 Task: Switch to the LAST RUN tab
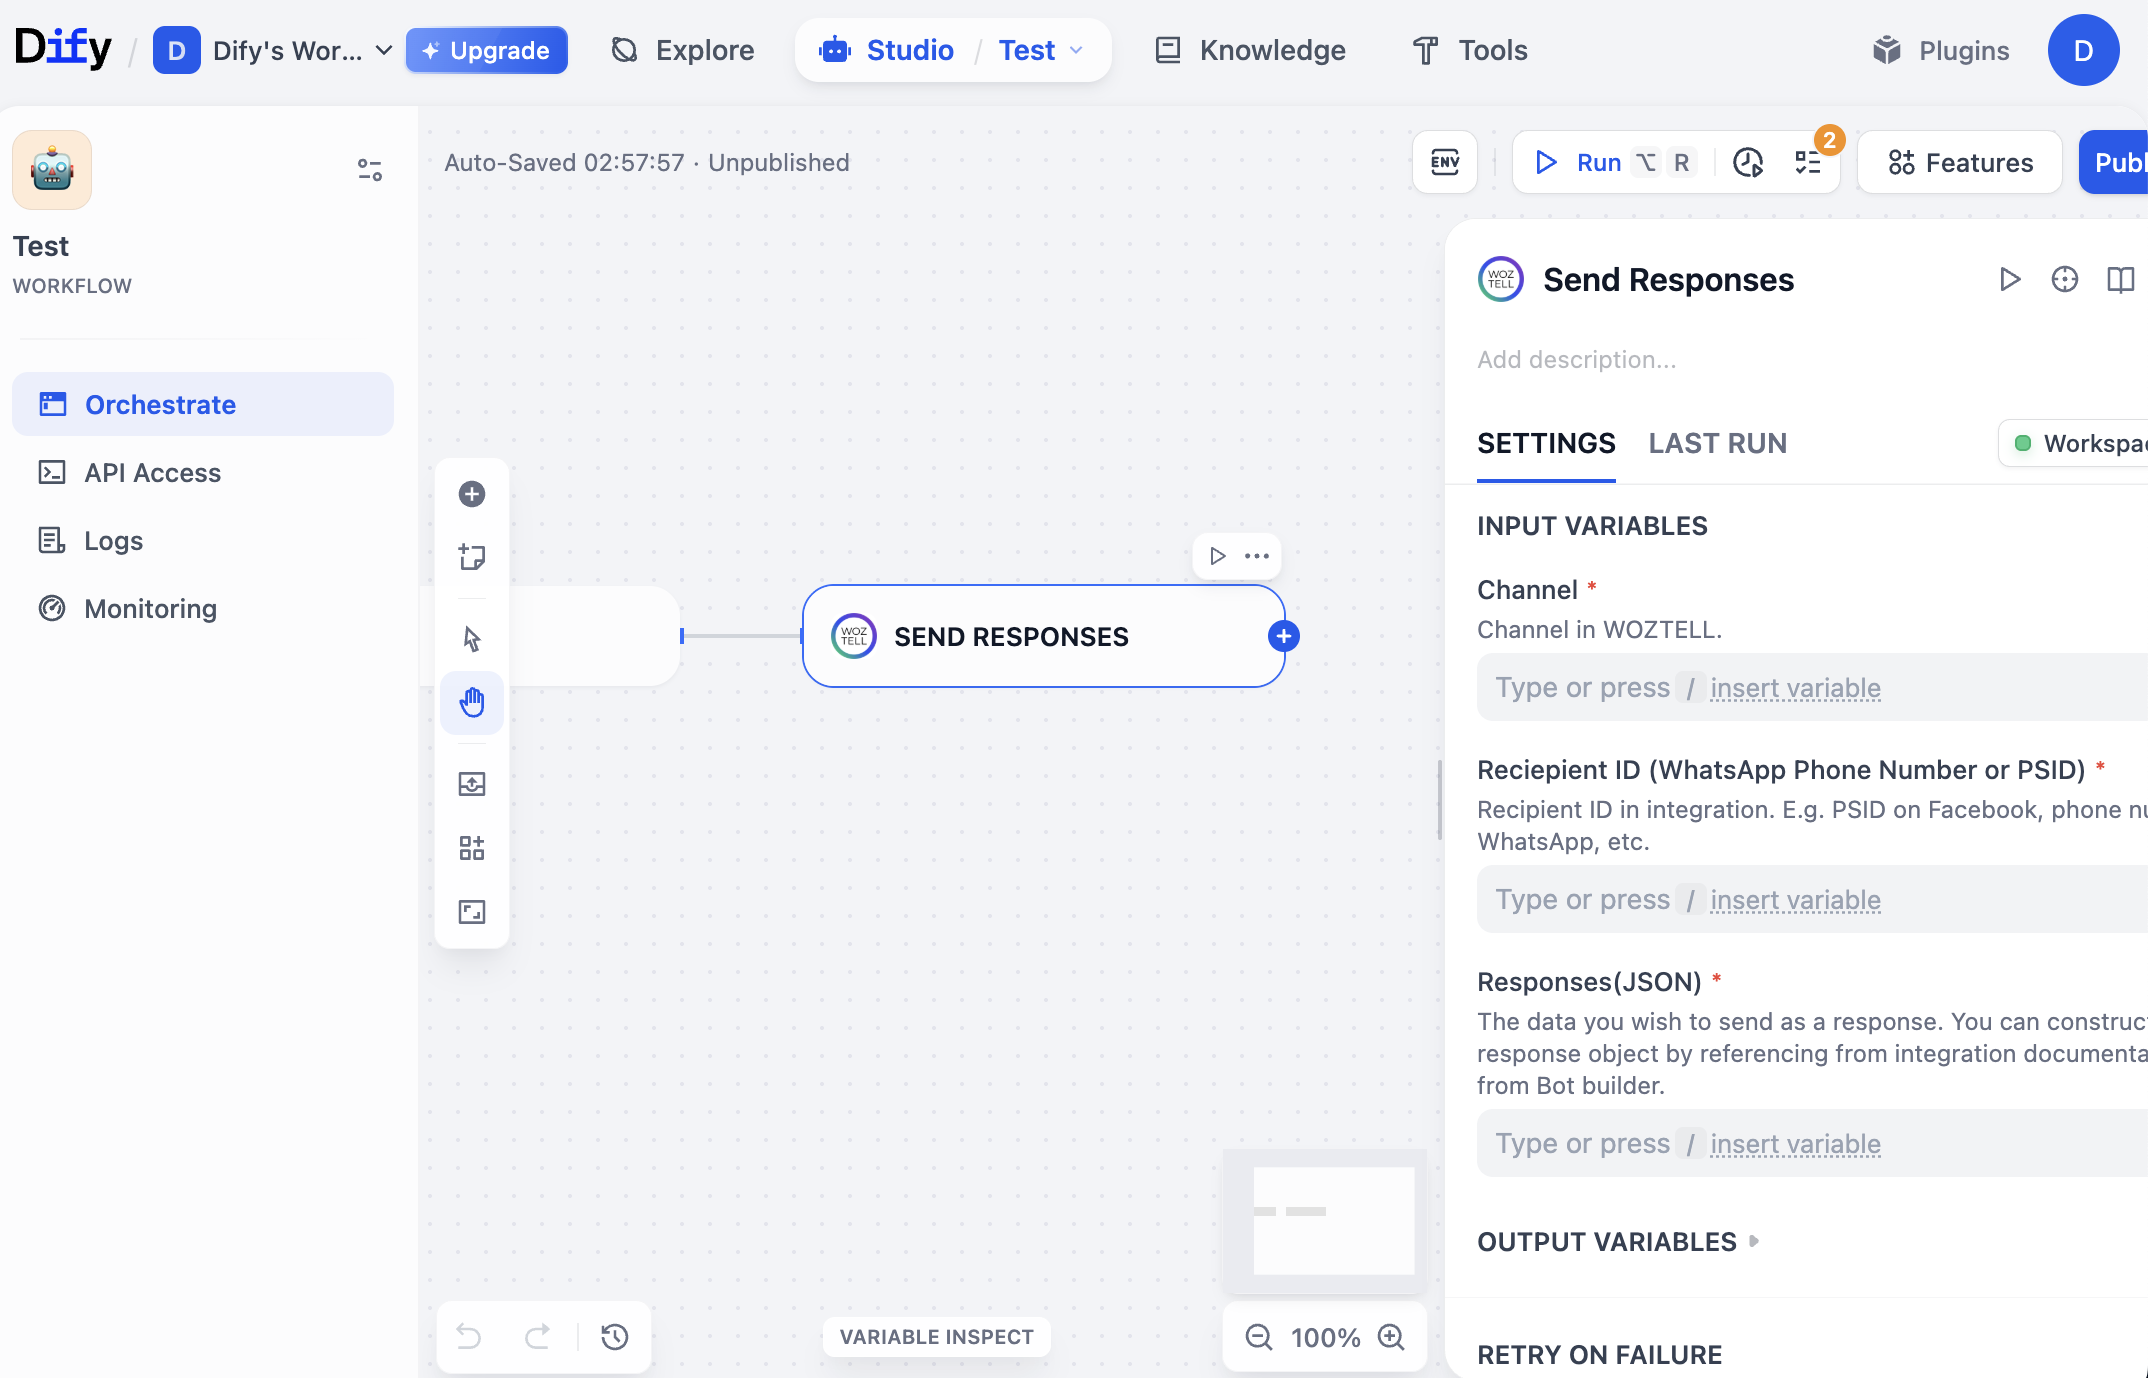(x=1717, y=443)
